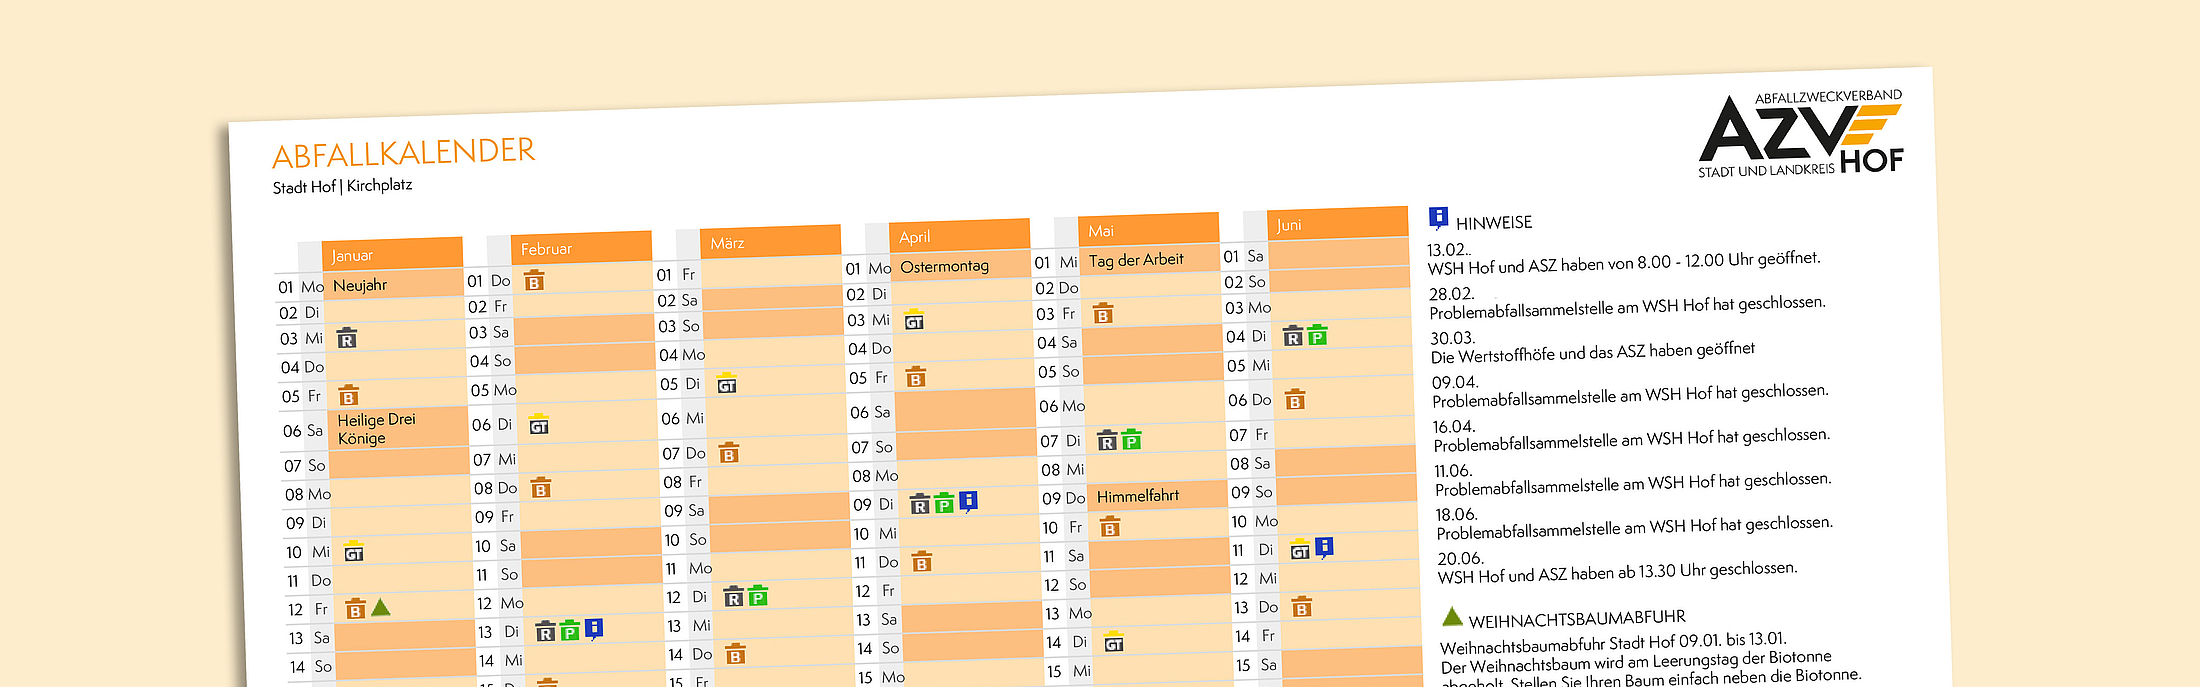Click the 20.06. closing at 13.30 note
Screen dimensions: 2200x687
(x=1617, y=567)
